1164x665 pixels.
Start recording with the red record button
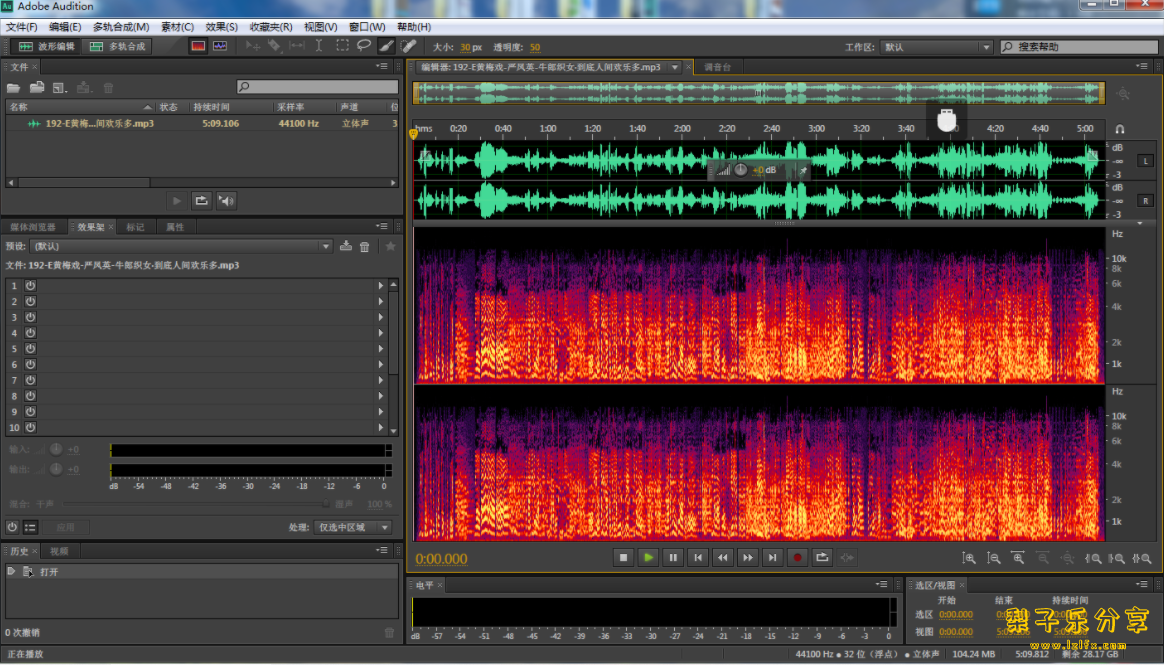pyautogui.click(x=797, y=557)
